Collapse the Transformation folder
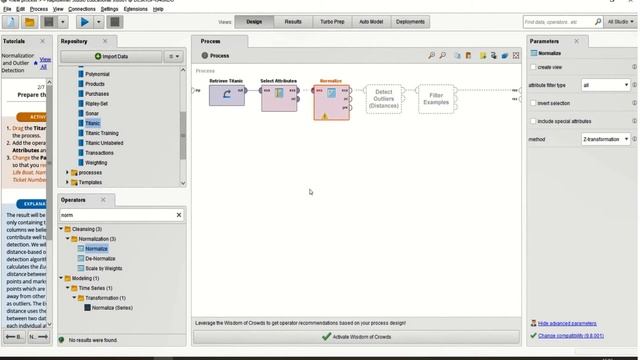640x360 pixels. click(x=74, y=298)
